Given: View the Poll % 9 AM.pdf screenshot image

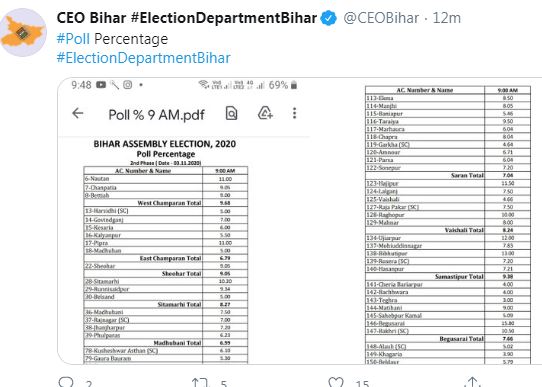Looking at the screenshot, I should pos(184,221).
